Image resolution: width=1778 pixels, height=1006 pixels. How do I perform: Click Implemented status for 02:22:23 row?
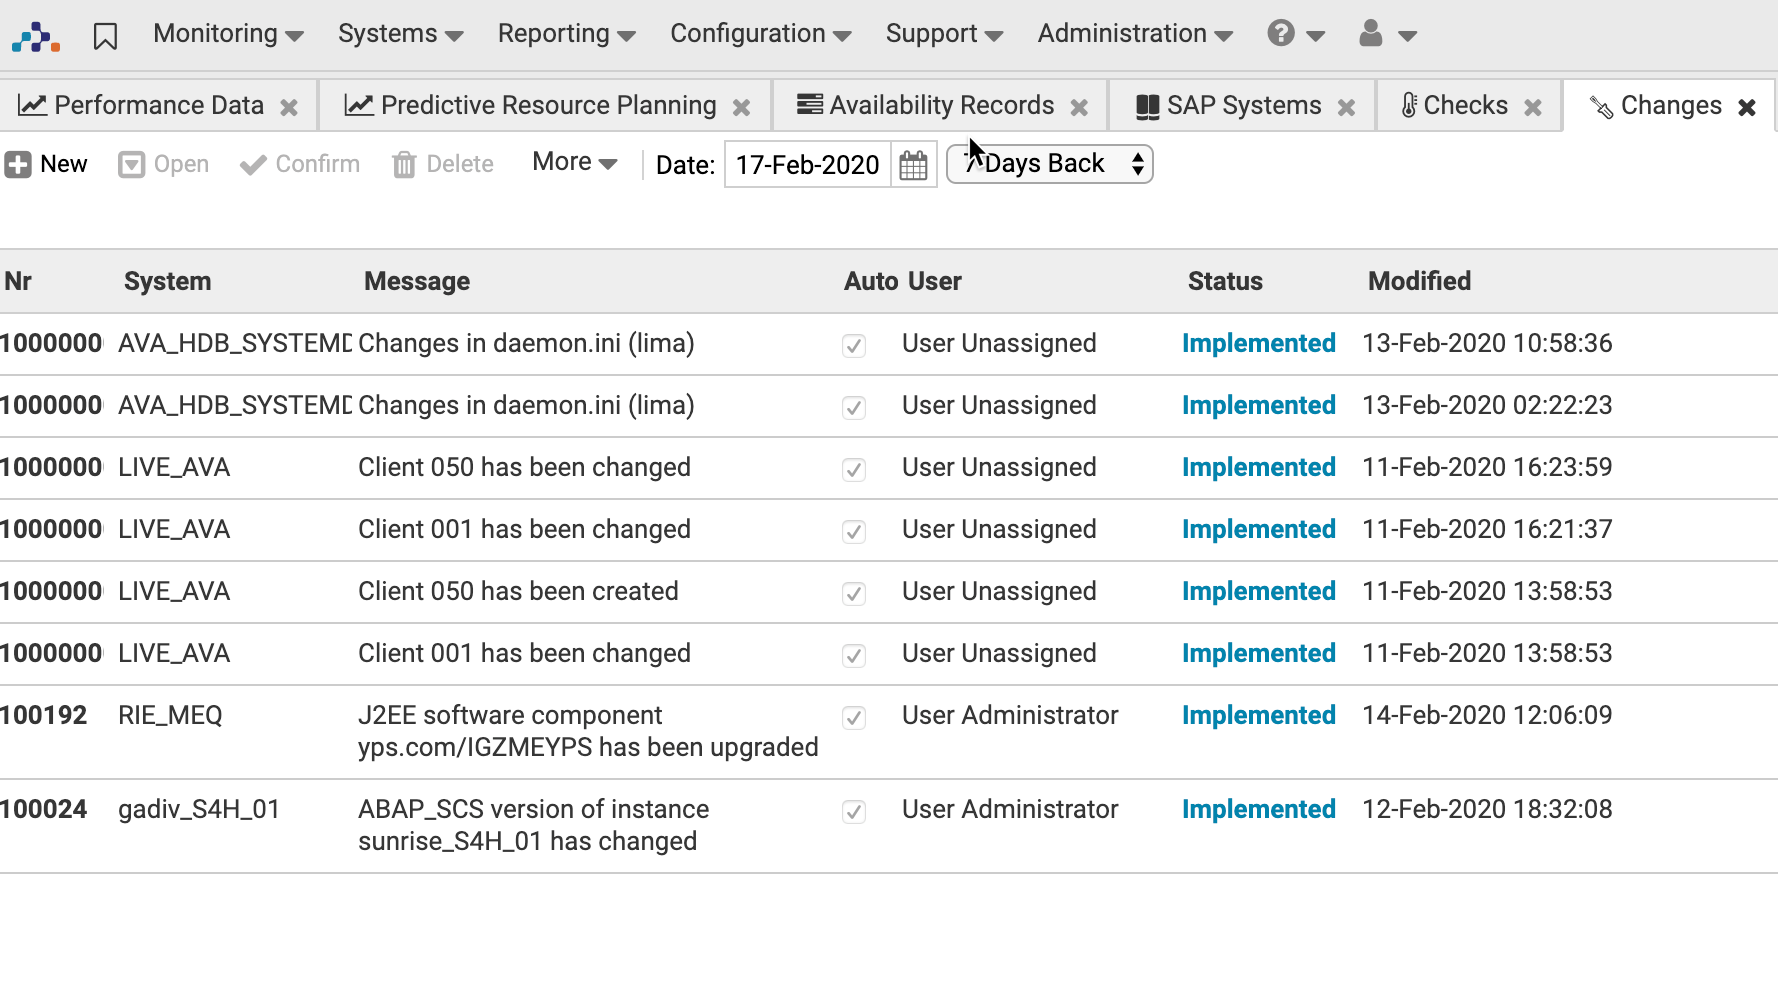tap(1258, 405)
